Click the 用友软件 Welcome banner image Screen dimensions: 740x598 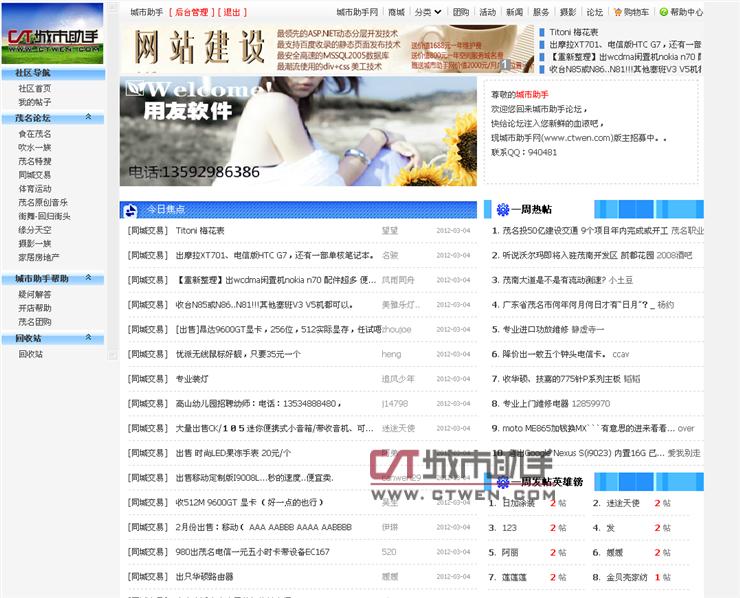pyautogui.click(x=298, y=131)
